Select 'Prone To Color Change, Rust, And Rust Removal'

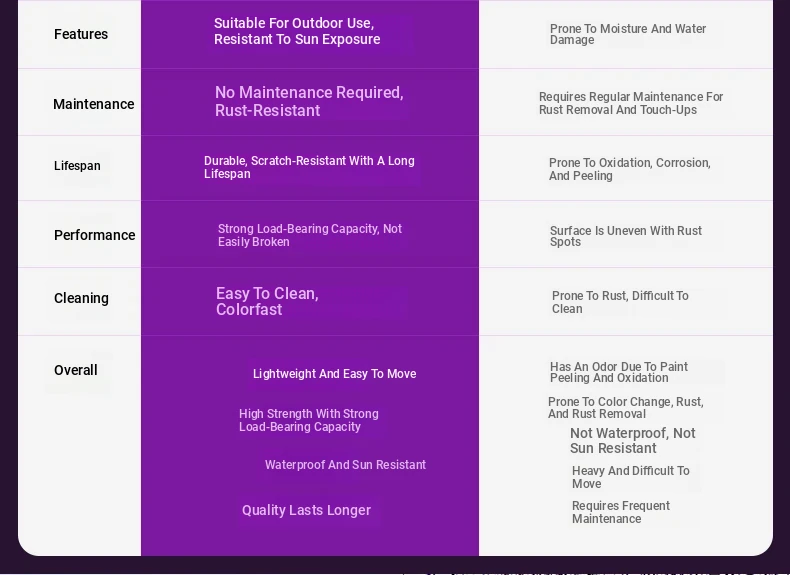625,408
